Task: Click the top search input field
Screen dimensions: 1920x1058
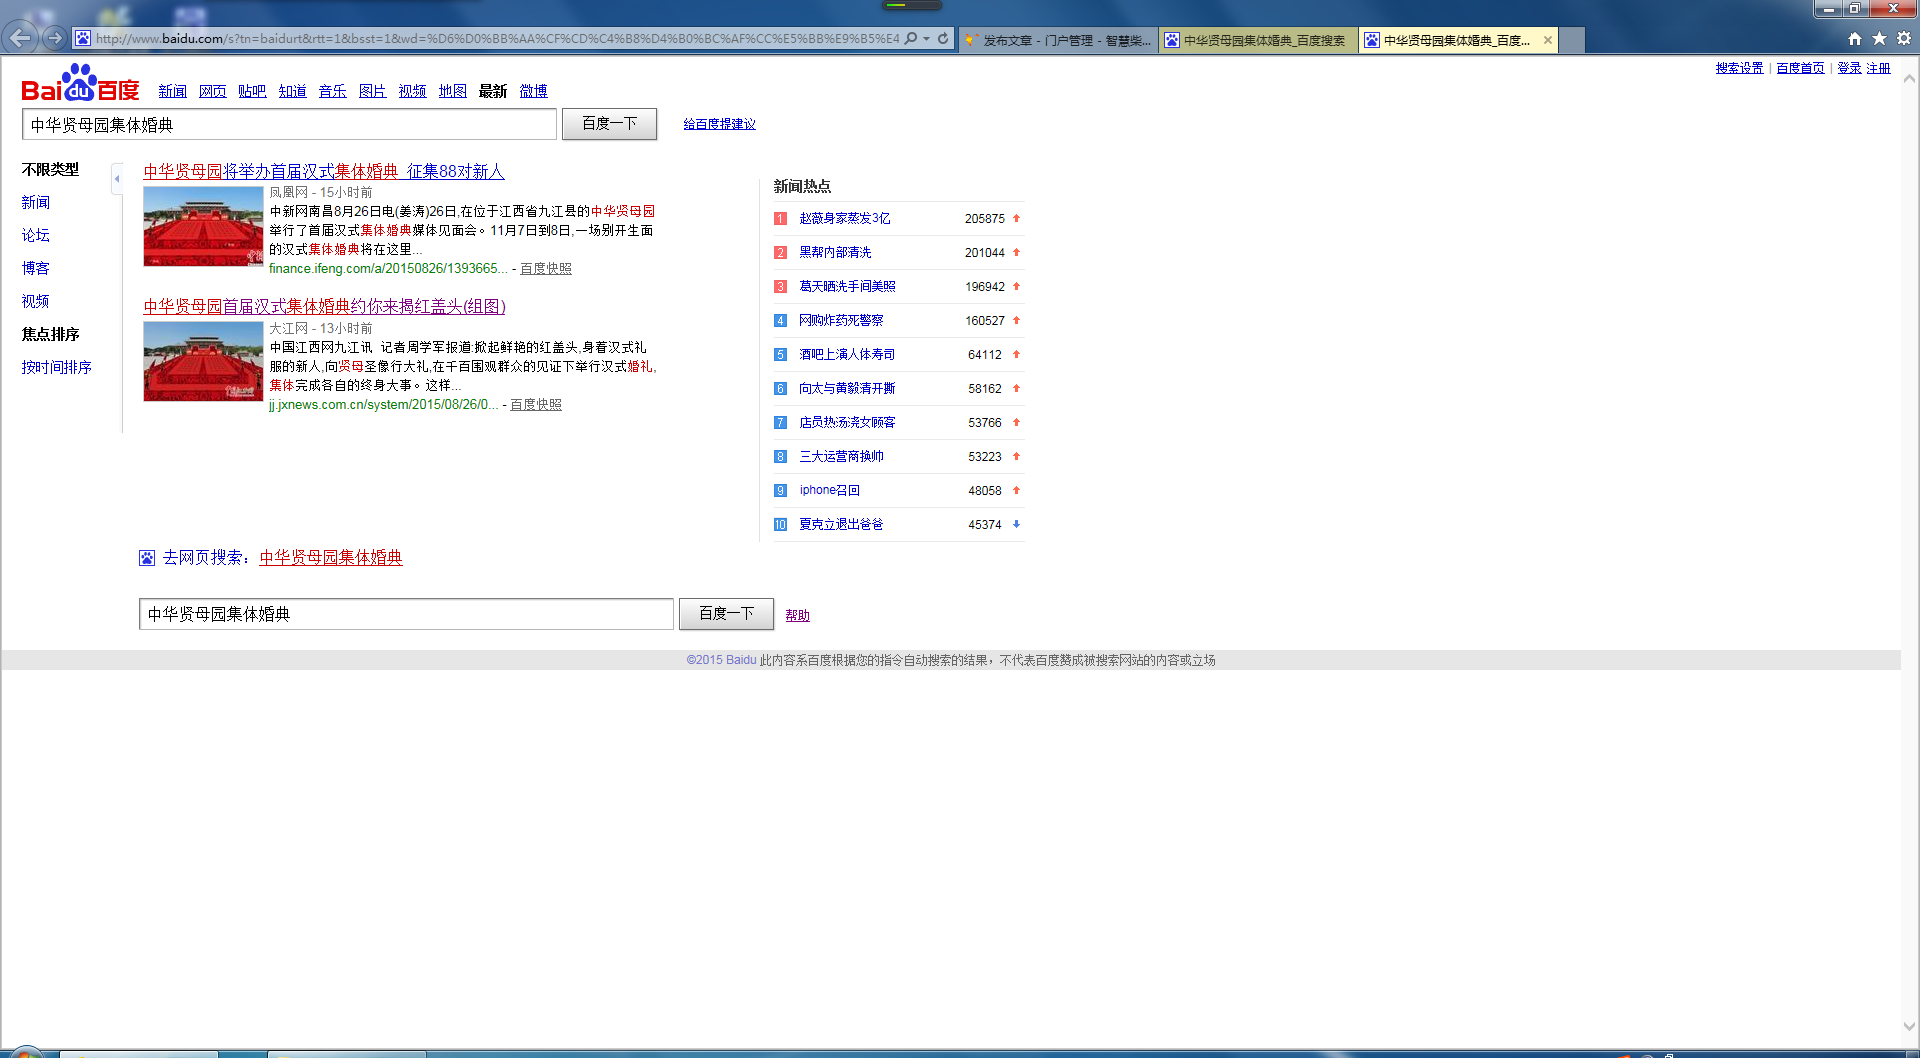Action: pos(289,125)
